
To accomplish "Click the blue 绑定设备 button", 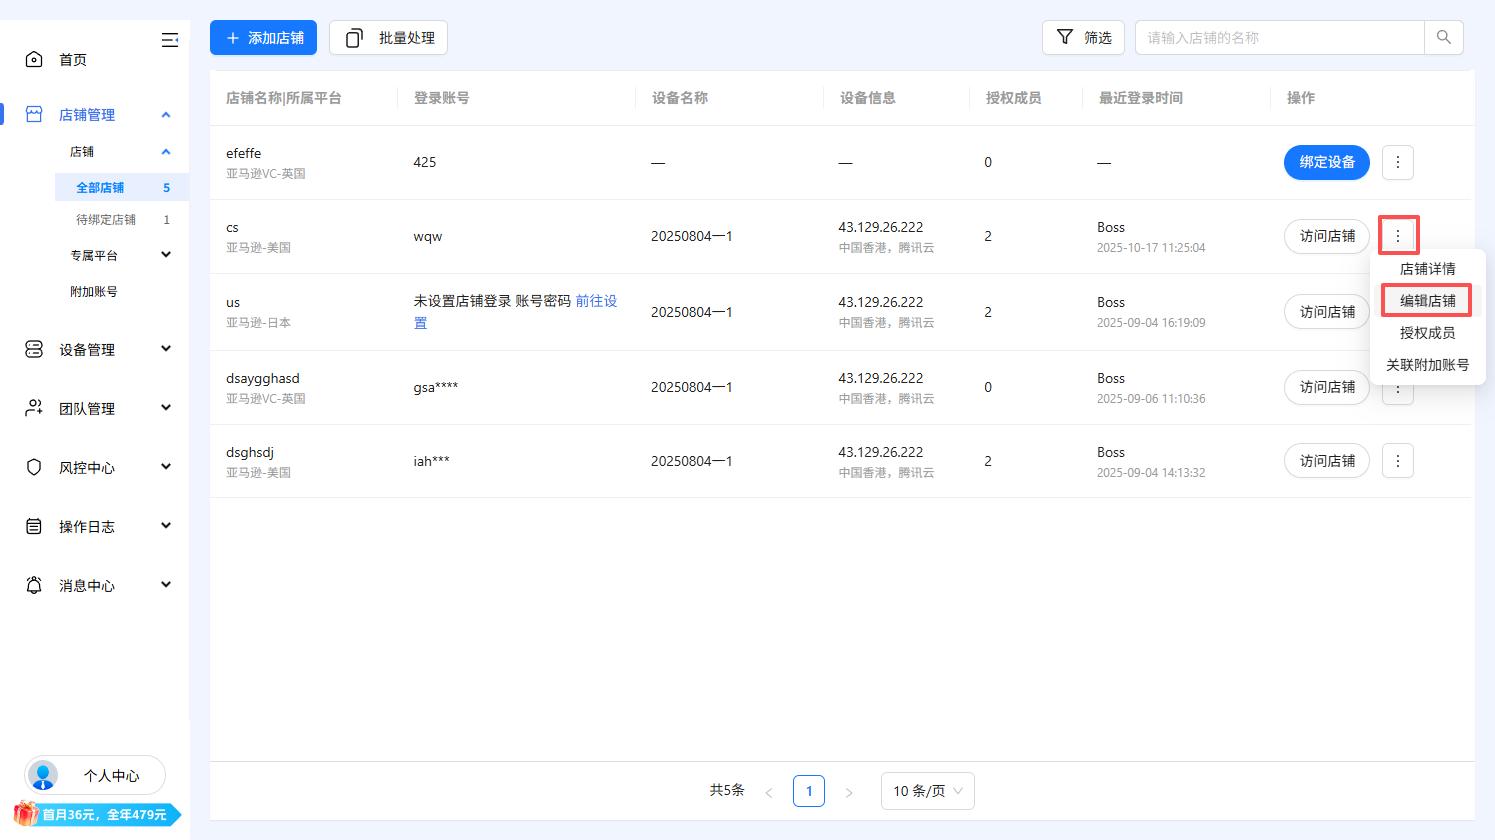I will [1326, 162].
